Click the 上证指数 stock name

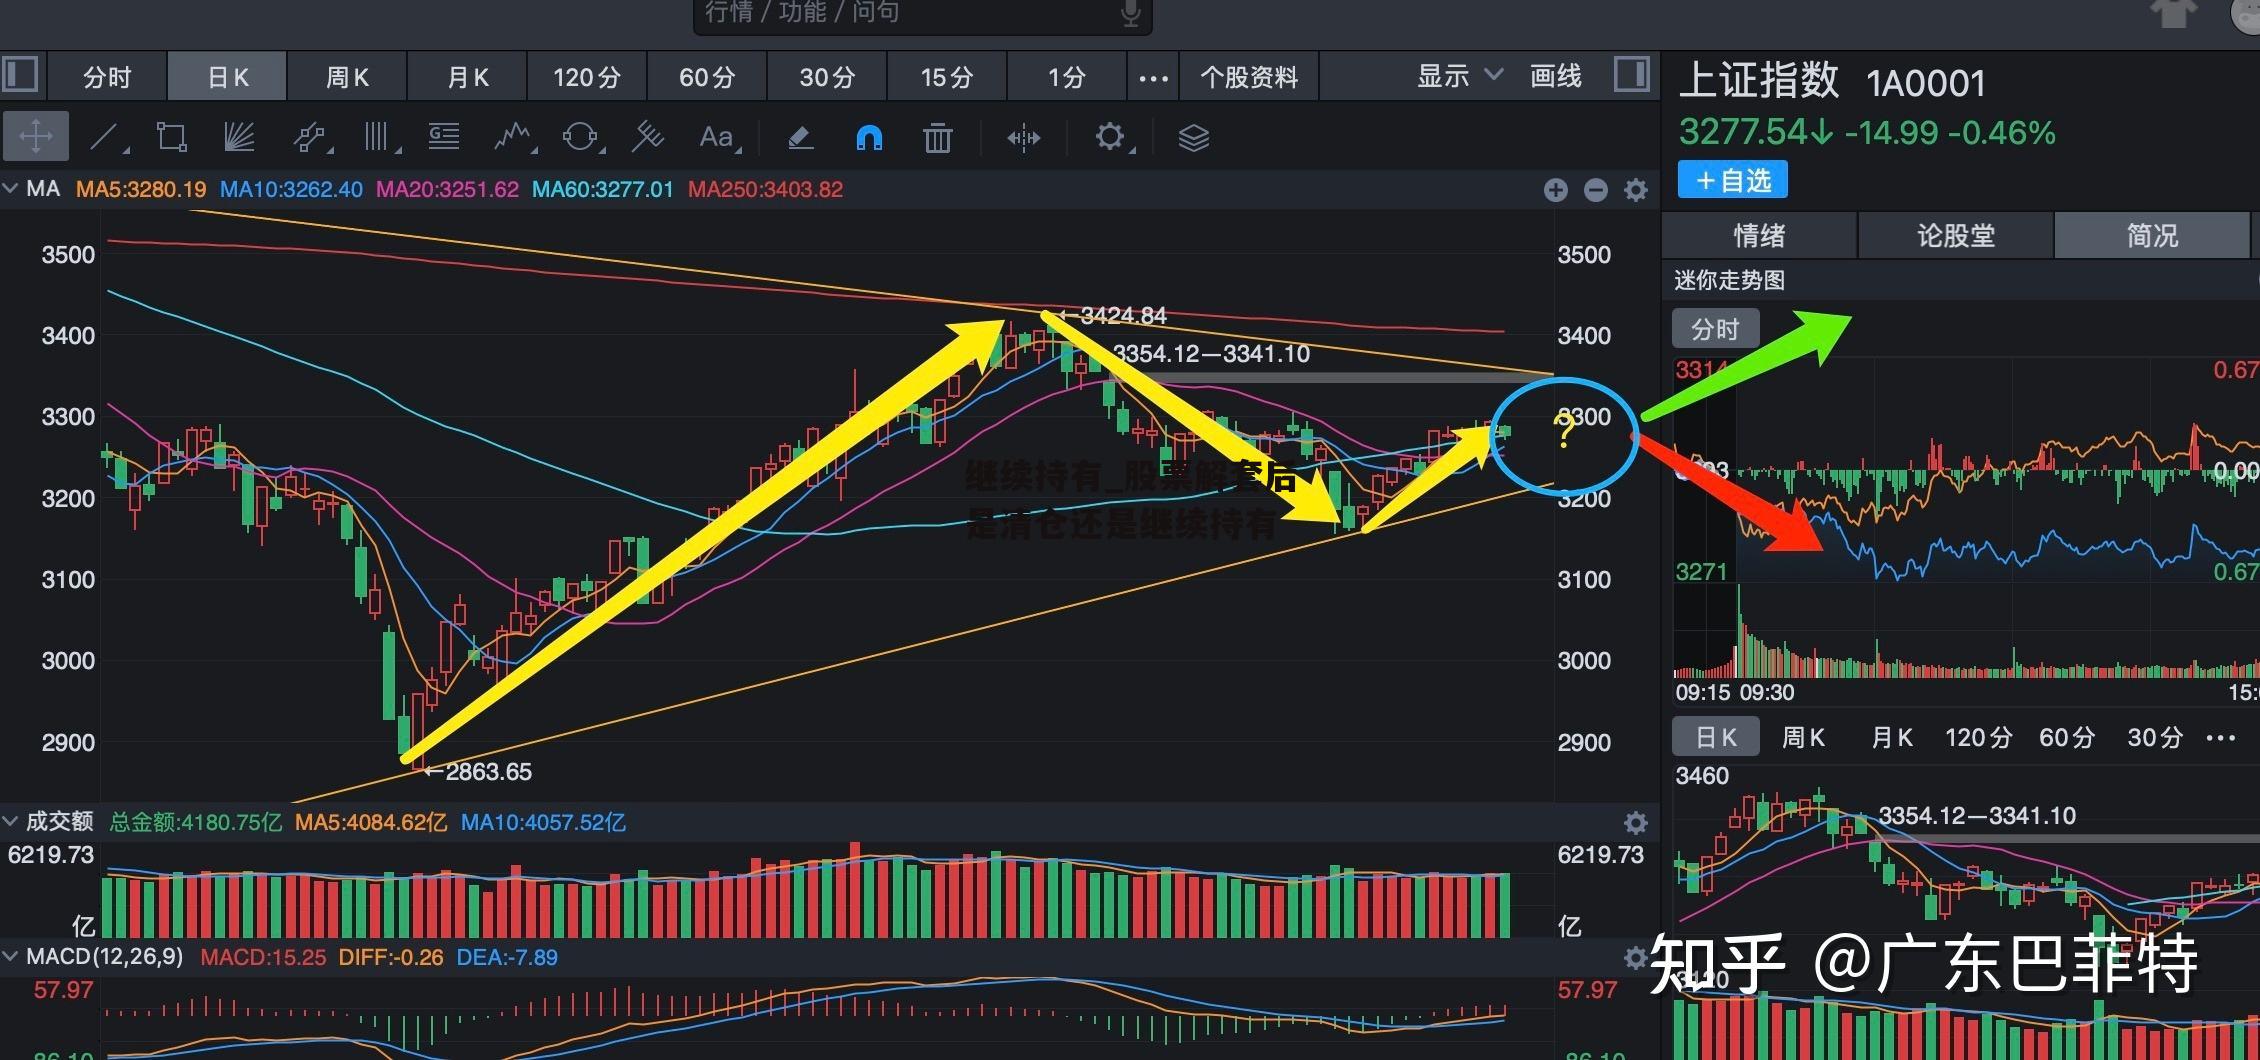(x=1759, y=80)
